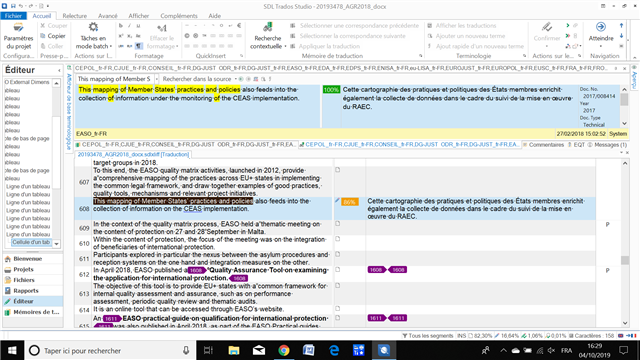Click the Copier button in clipboard group

pos(53,36)
